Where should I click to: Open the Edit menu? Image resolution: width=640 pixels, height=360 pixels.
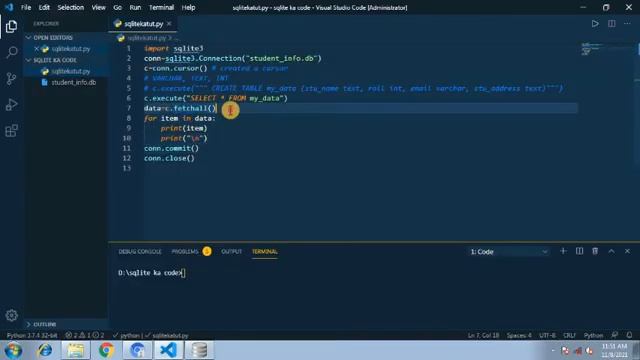coord(44,7)
